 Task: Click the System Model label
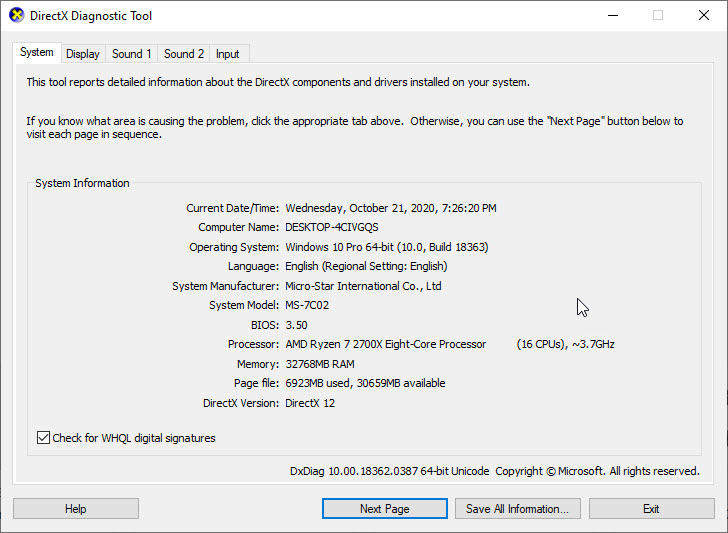(x=244, y=305)
